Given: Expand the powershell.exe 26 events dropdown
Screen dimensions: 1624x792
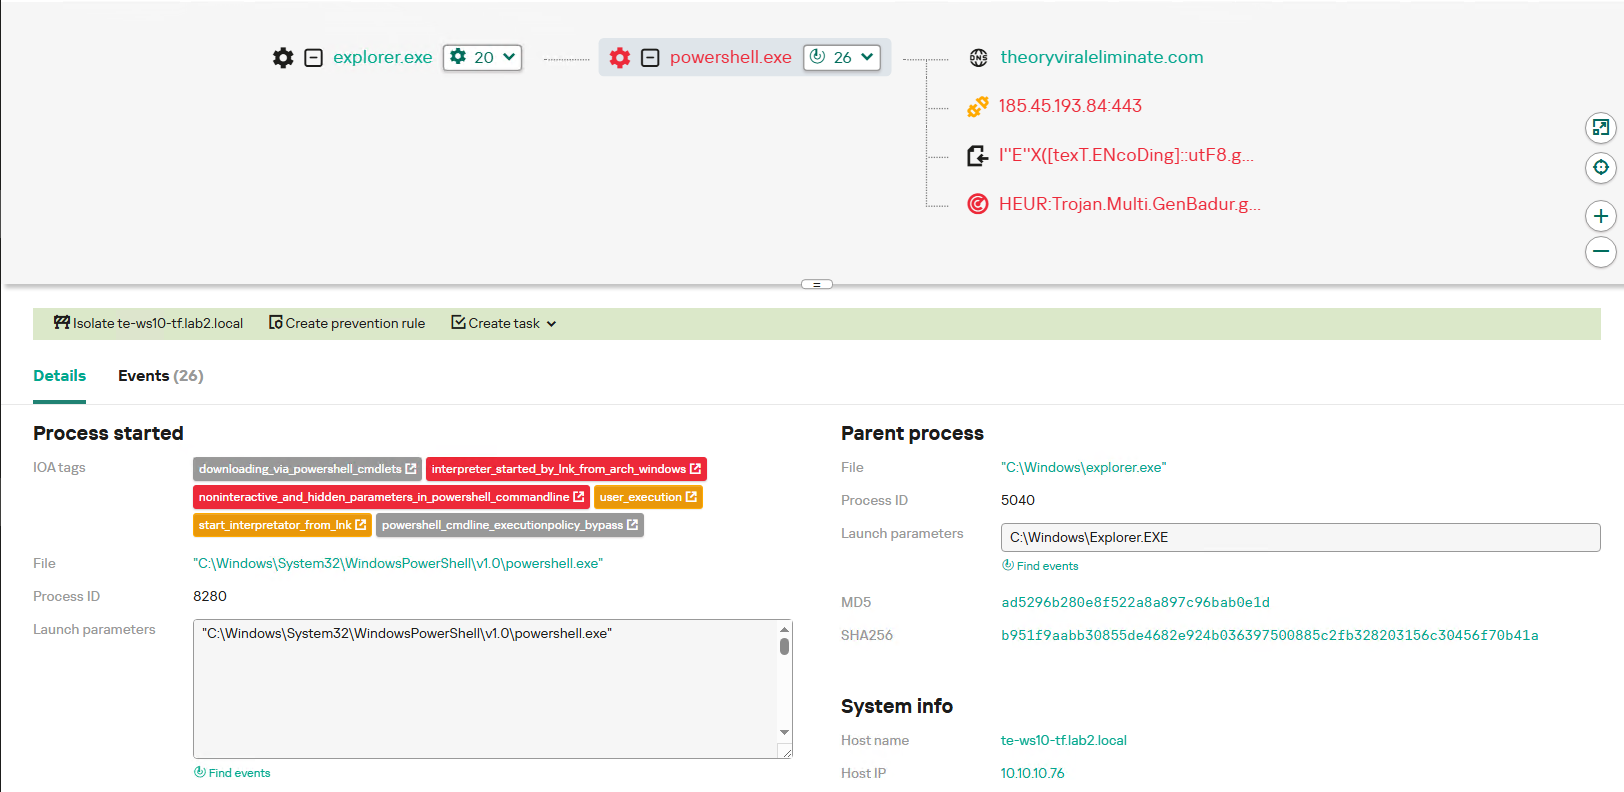Looking at the screenshot, I should click(x=842, y=58).
